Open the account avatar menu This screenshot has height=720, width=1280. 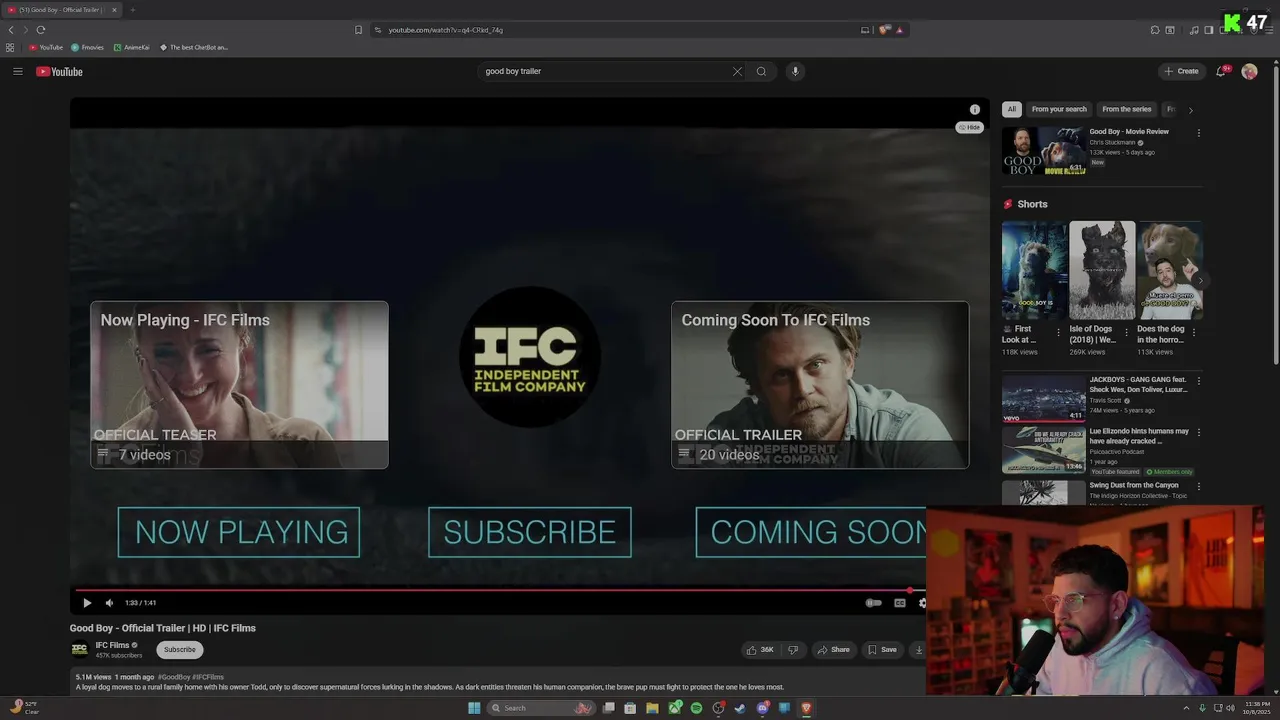(1249, 71)
